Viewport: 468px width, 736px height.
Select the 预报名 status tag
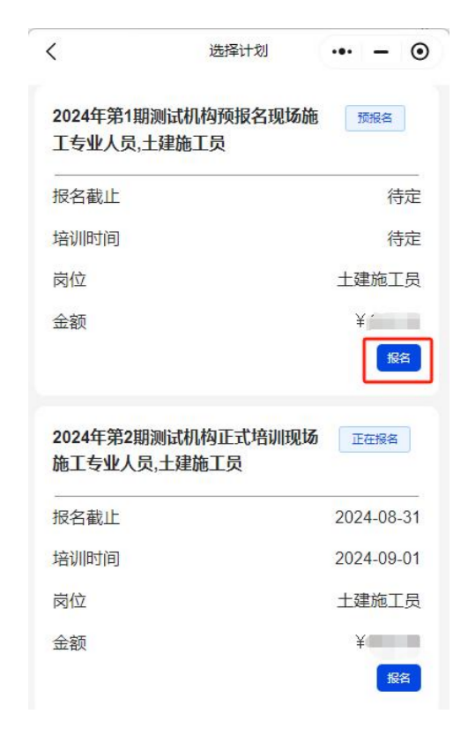[375, 118]
